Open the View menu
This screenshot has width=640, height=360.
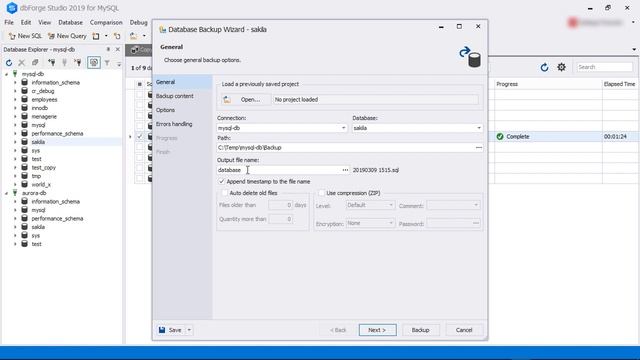[x=44, y=22]
